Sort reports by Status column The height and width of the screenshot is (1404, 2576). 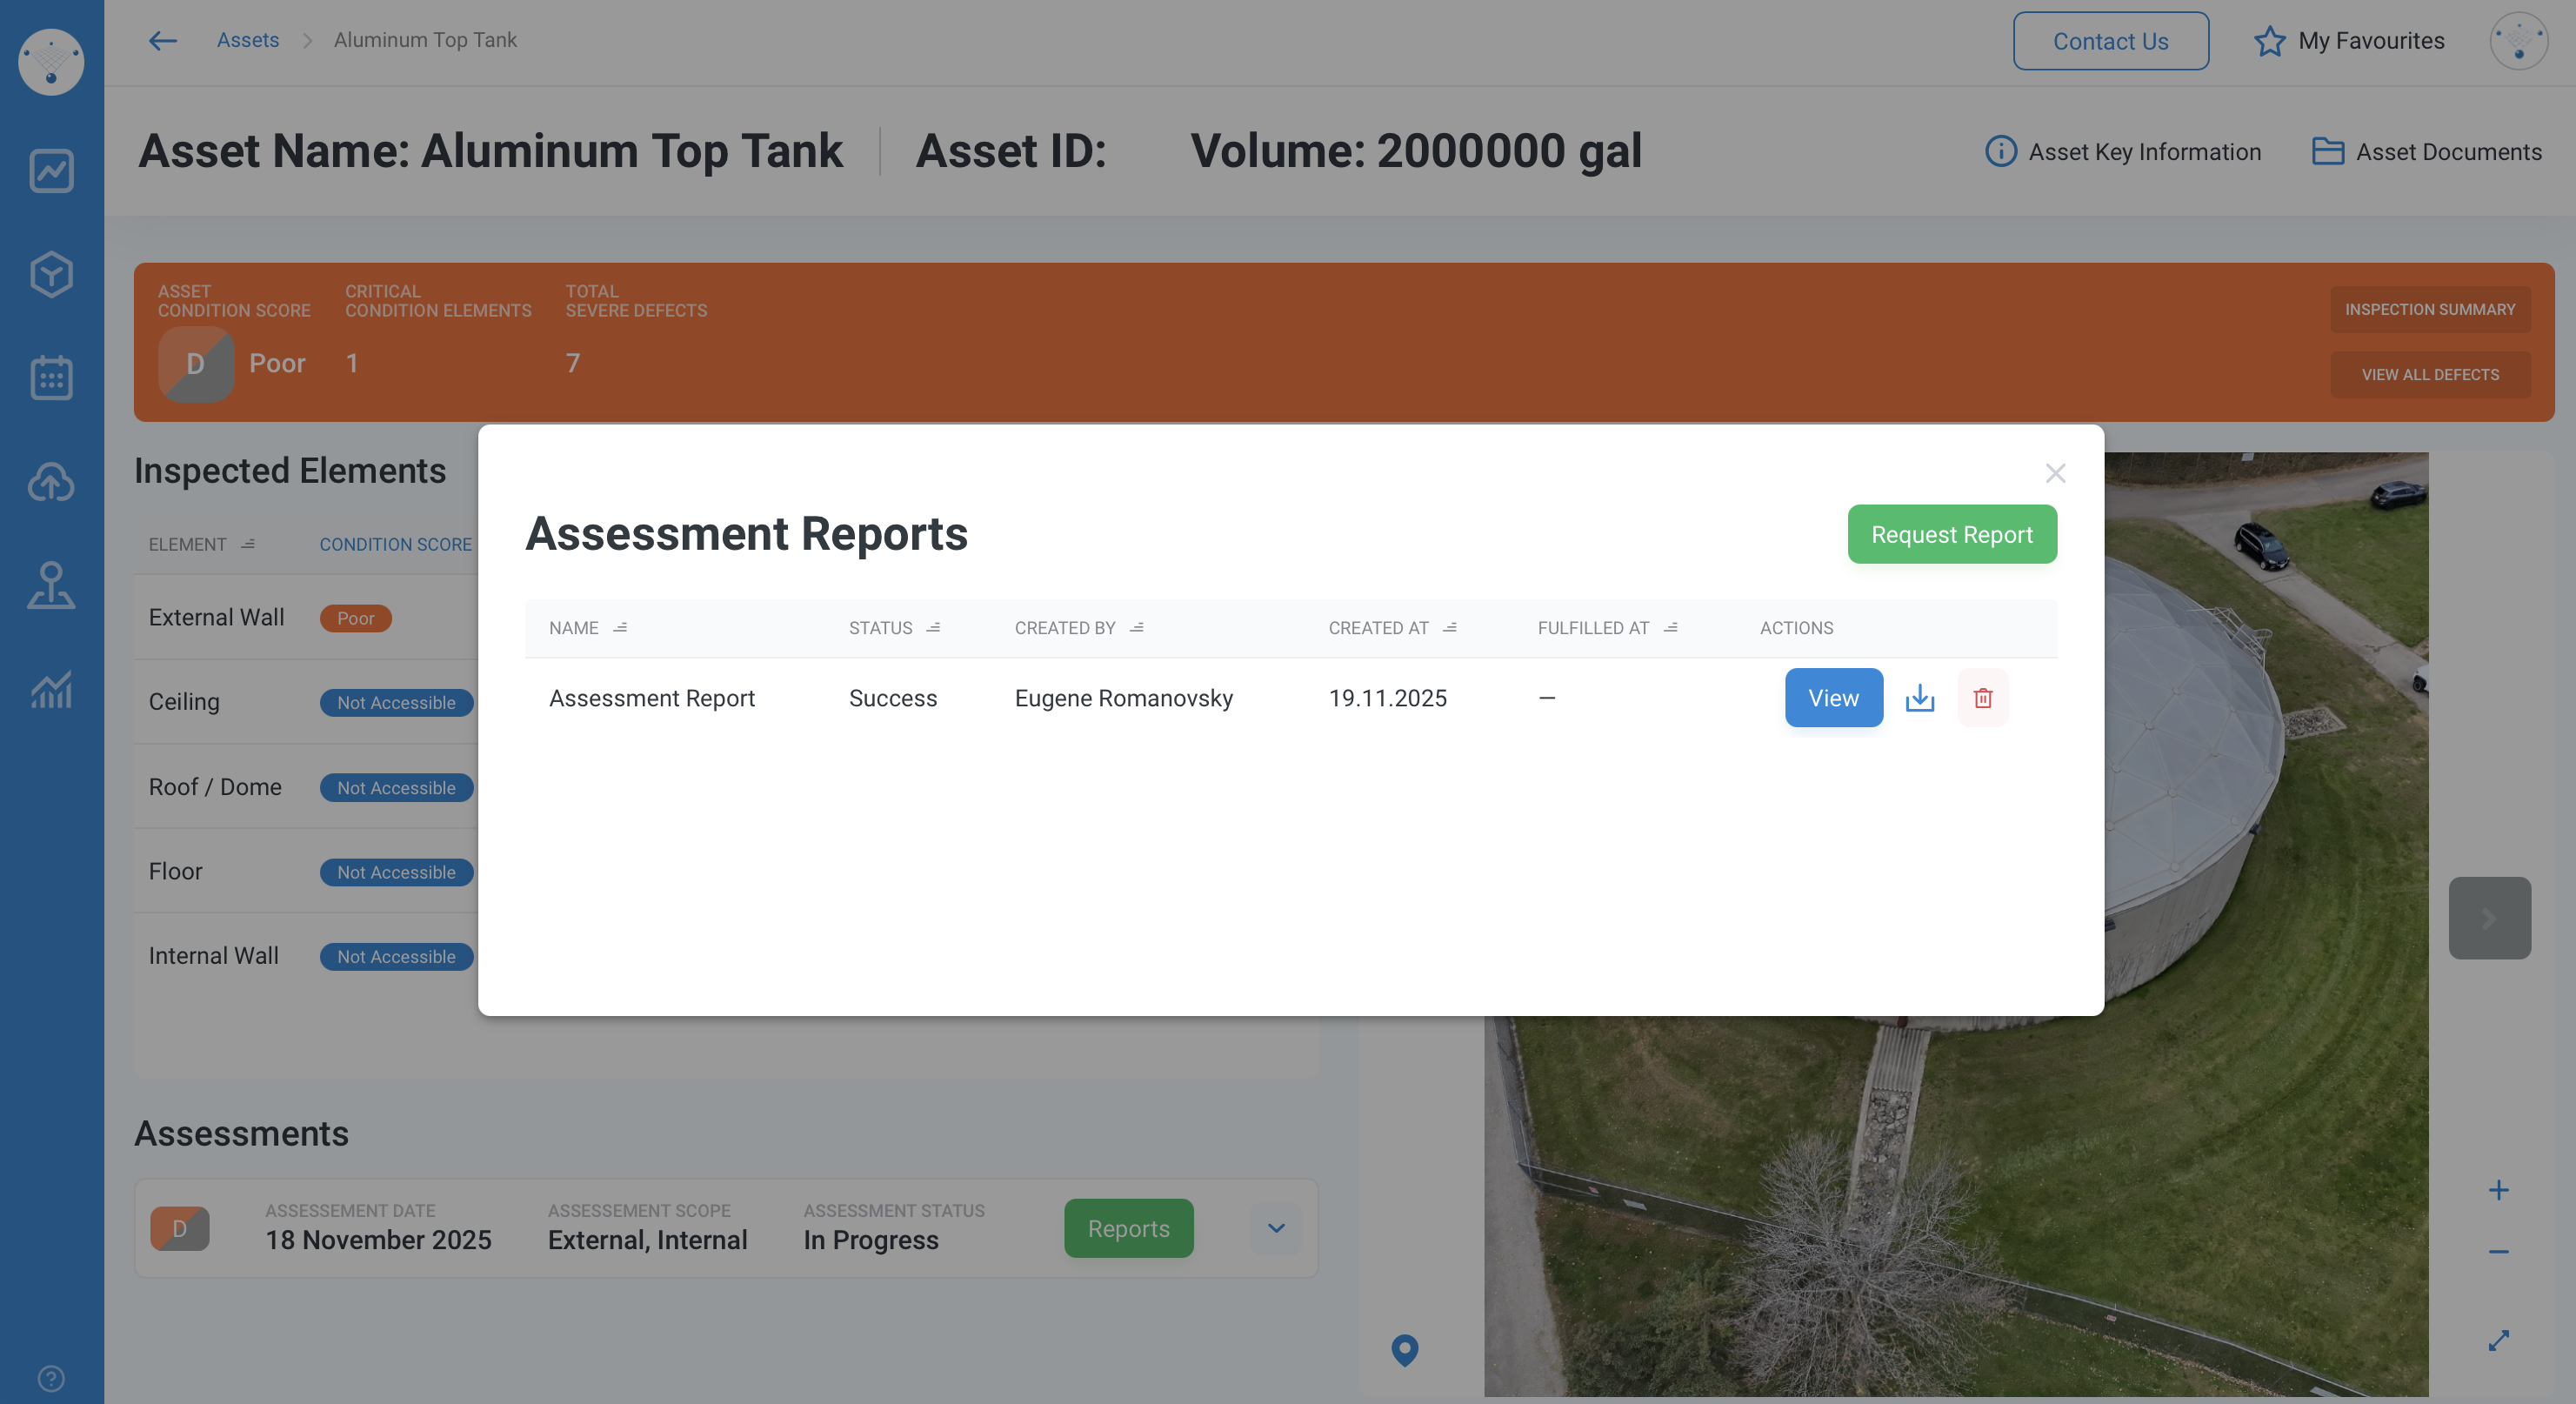pyautogui.click(x=933, y=628)
